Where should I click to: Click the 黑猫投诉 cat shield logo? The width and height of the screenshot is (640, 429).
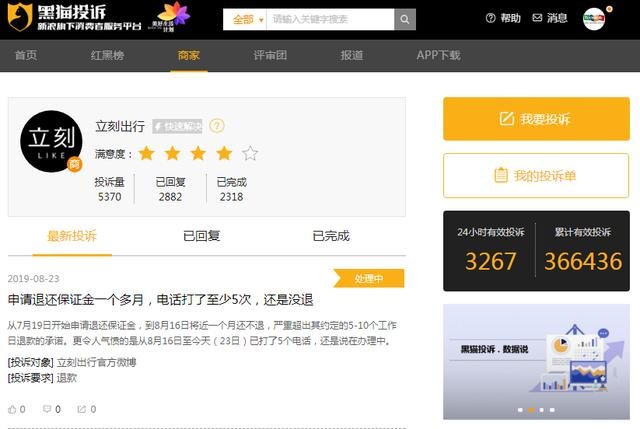coord(20,17)
